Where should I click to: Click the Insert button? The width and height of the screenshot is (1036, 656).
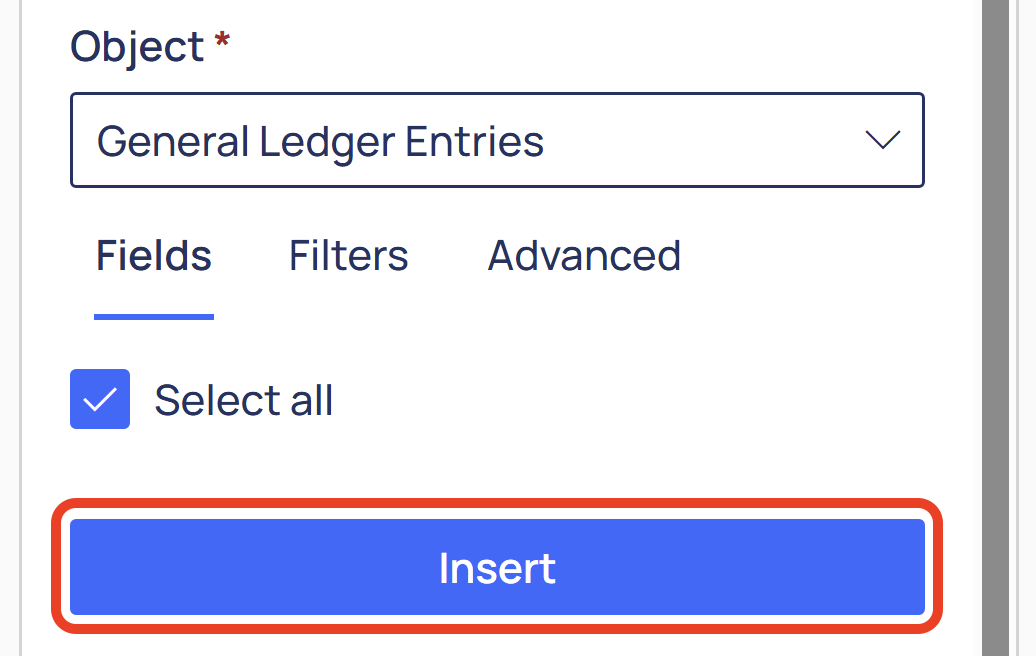497,567
